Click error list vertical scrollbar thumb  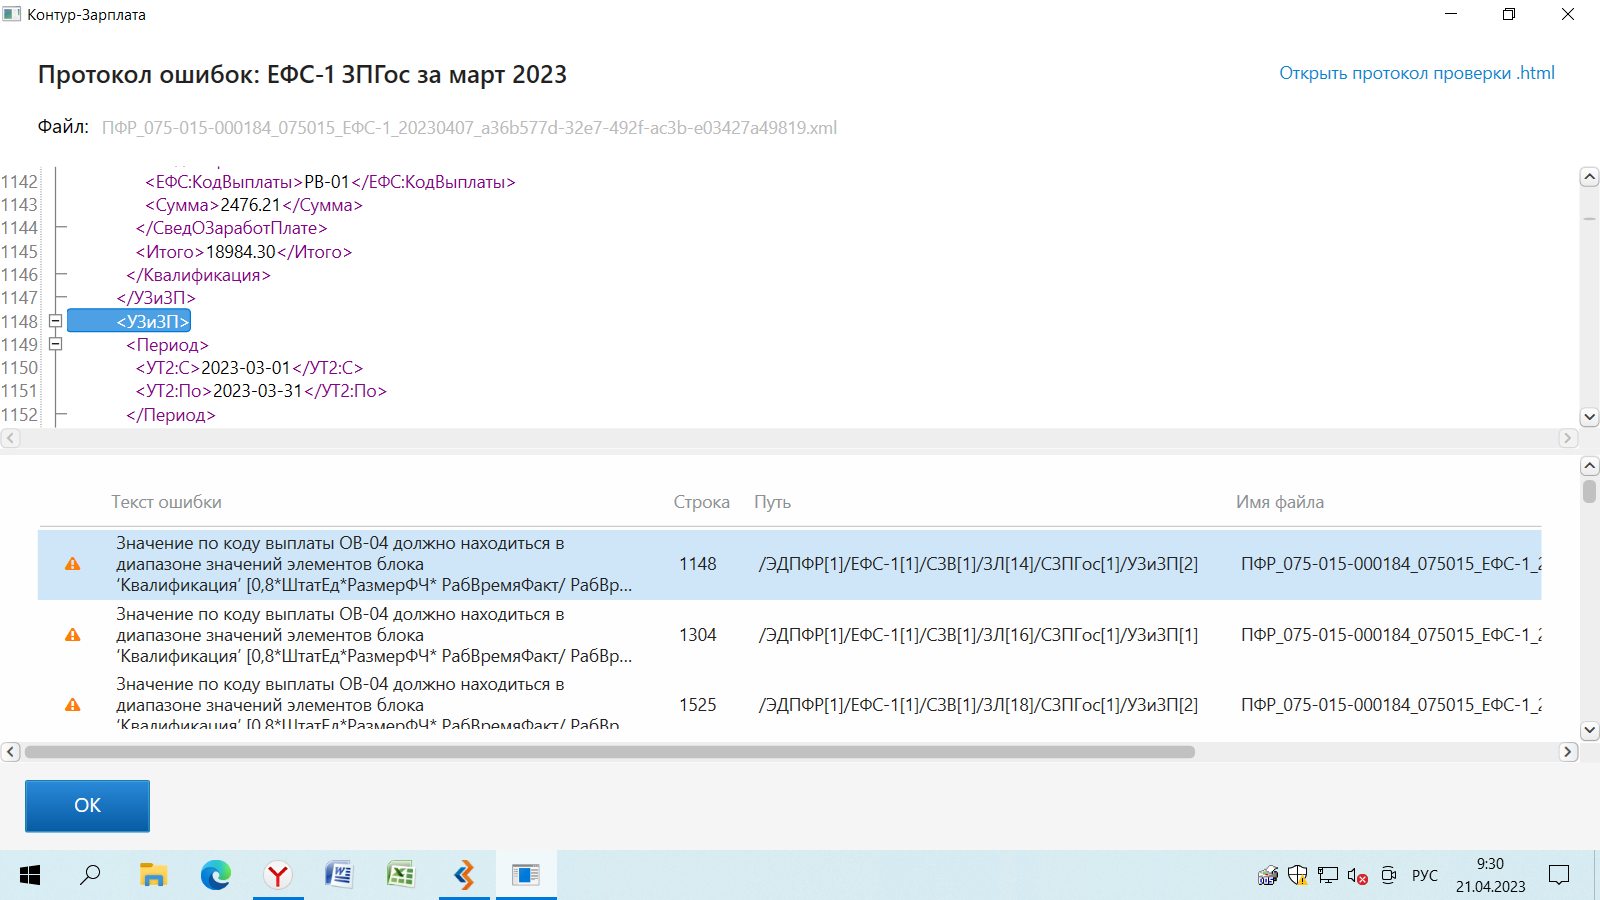tap(1589, 491)
